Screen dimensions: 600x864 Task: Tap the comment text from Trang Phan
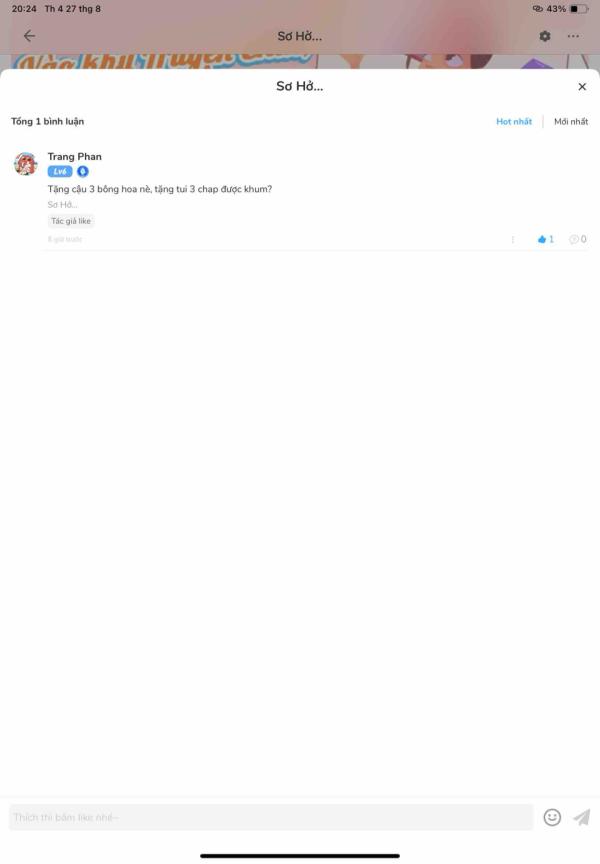(160, 189)
